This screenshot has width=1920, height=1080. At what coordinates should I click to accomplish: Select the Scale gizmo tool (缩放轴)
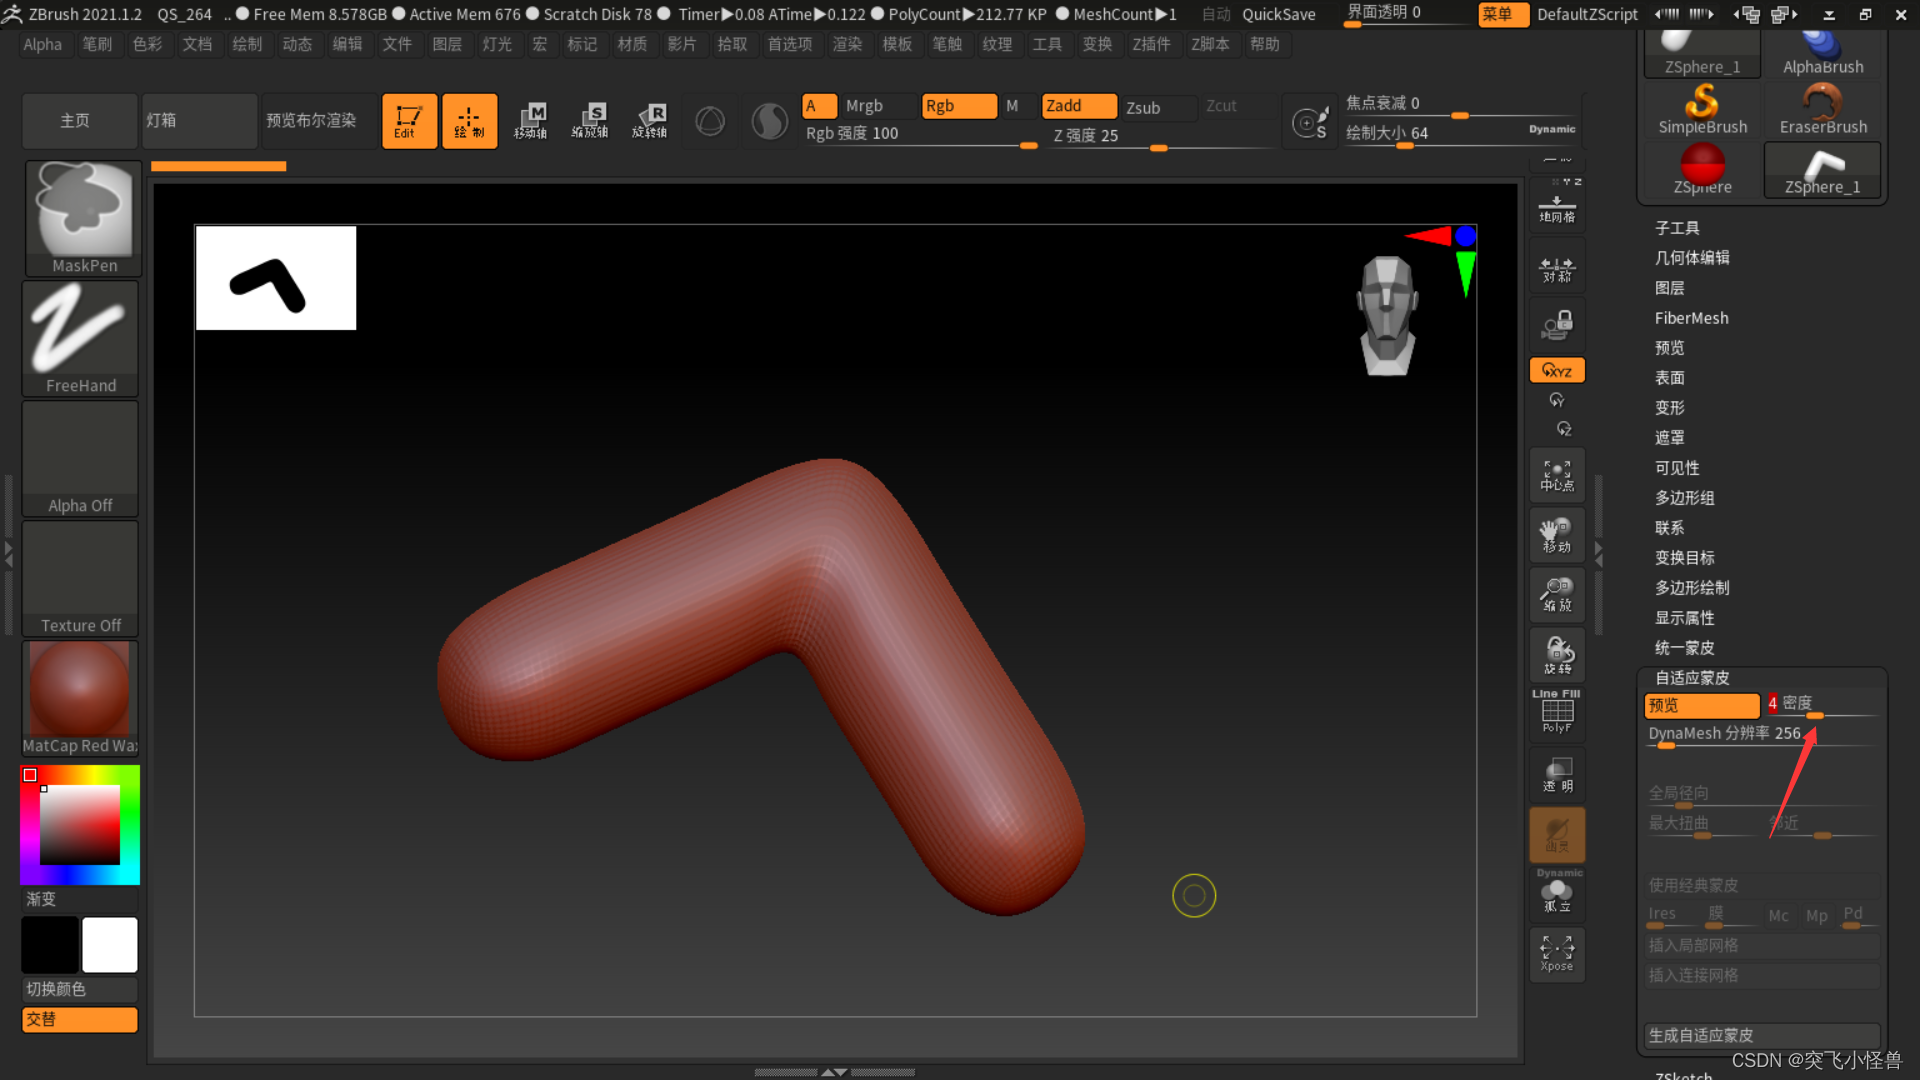590,121
